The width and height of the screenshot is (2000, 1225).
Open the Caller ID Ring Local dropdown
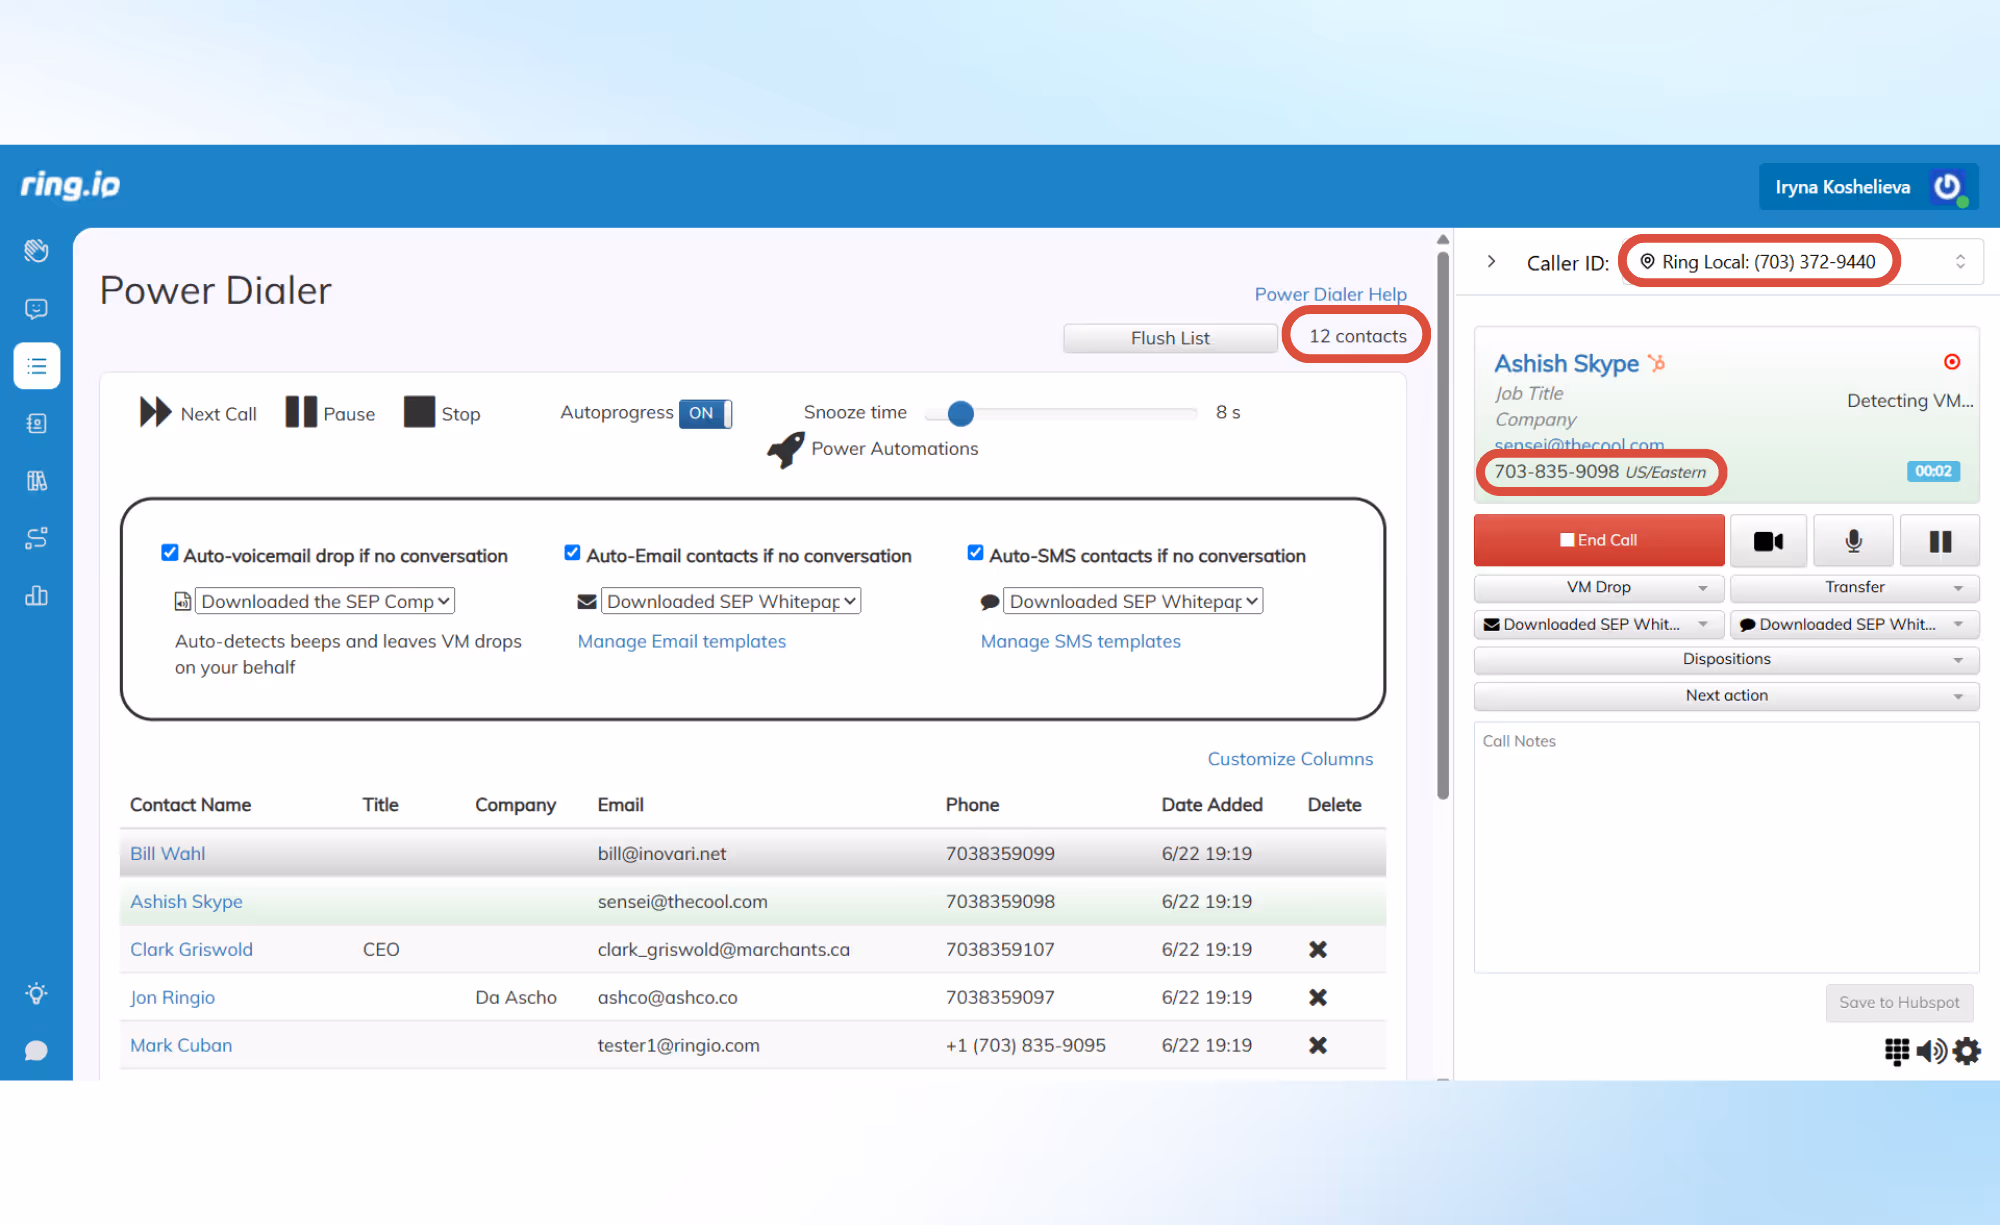coord(1803,262)
